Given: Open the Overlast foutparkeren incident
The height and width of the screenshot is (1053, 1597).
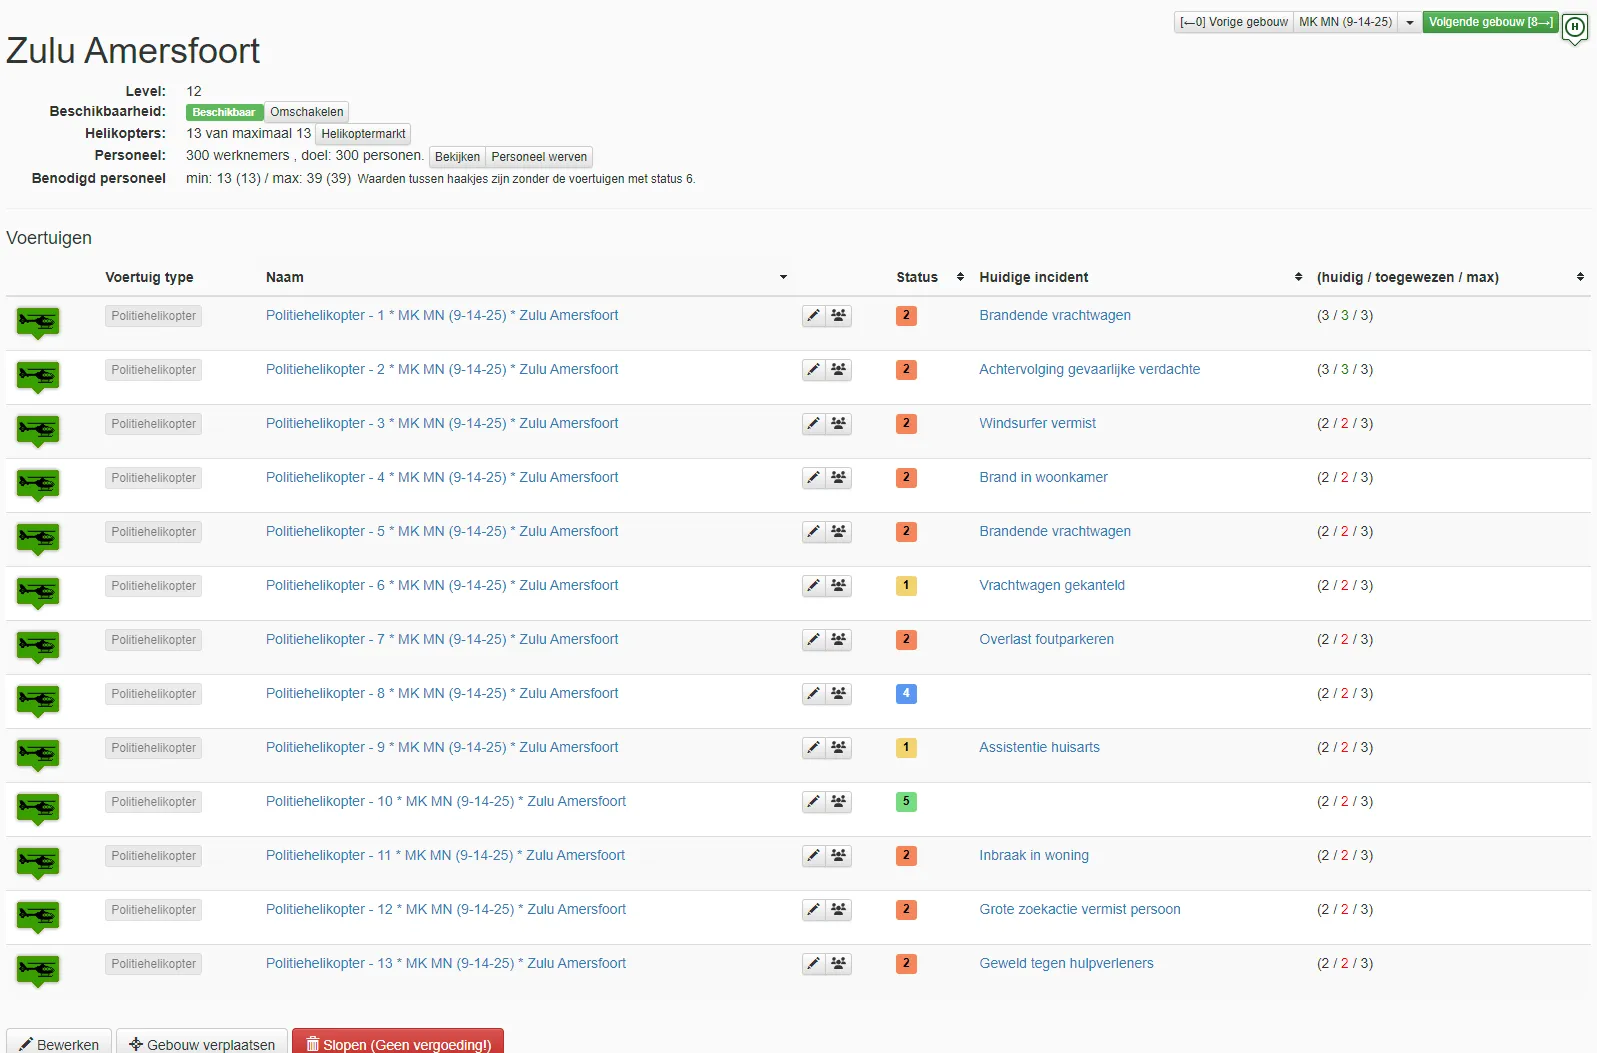Looking at the screenshot, I should (1046, 639).
